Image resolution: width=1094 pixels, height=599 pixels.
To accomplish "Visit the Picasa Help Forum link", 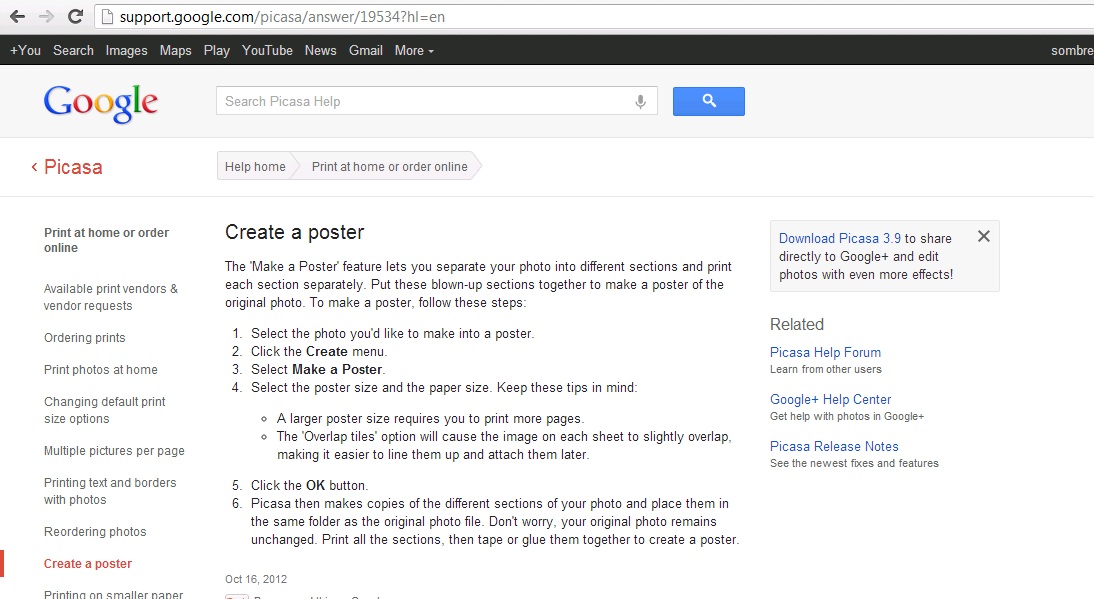I will [x=825, y=352].
